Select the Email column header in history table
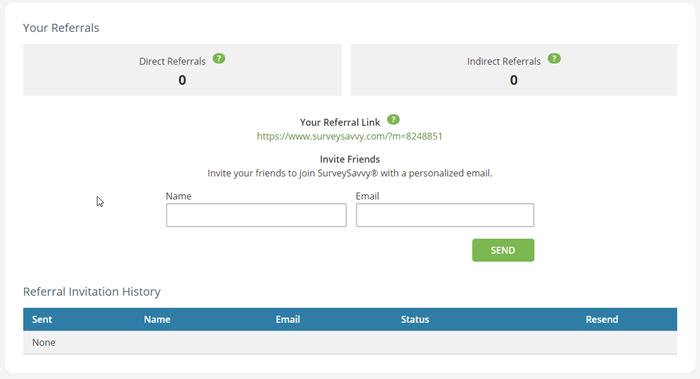Viewport: 700px width, 379px height. click(x=288, y=319)
